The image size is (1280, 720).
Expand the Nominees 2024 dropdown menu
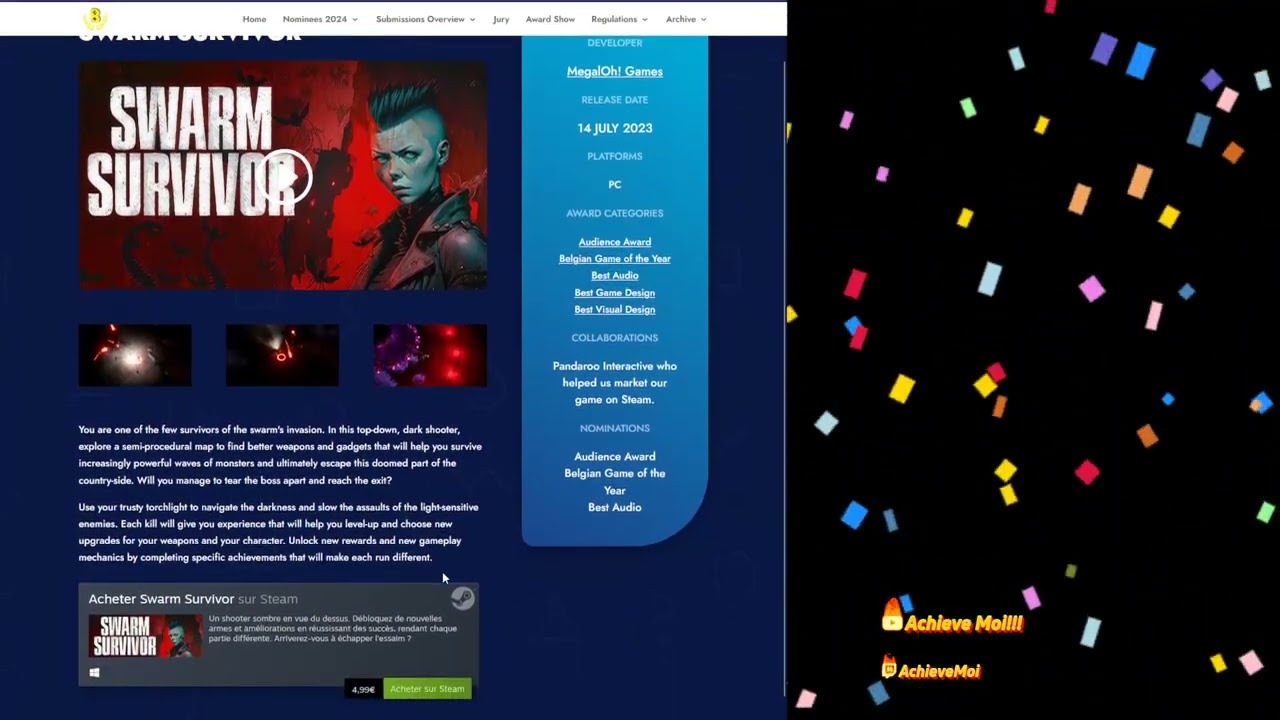320,19
